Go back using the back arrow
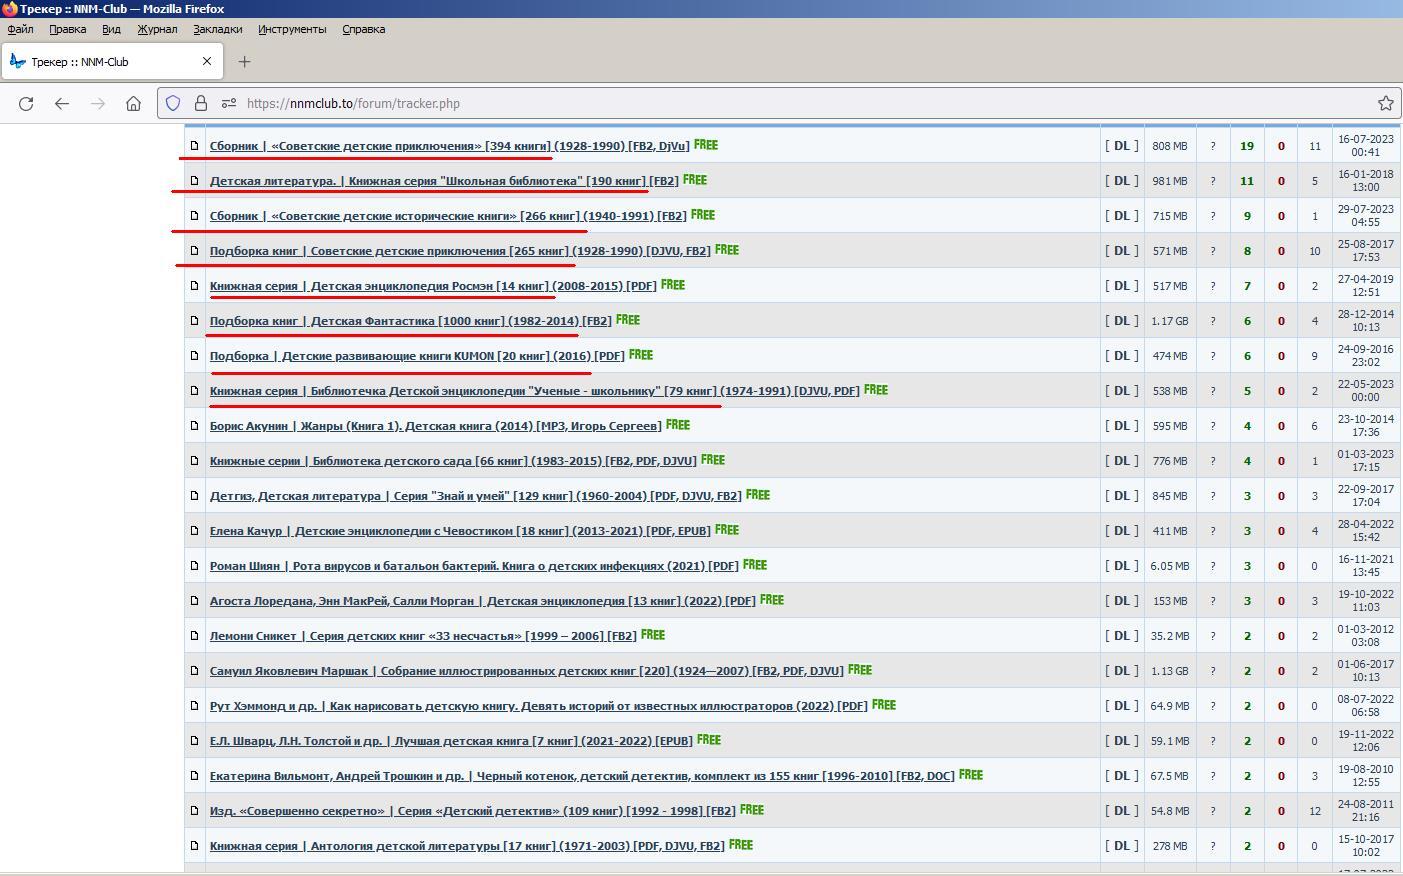Viewport: 1403px width, 876px height. [62, 103]
